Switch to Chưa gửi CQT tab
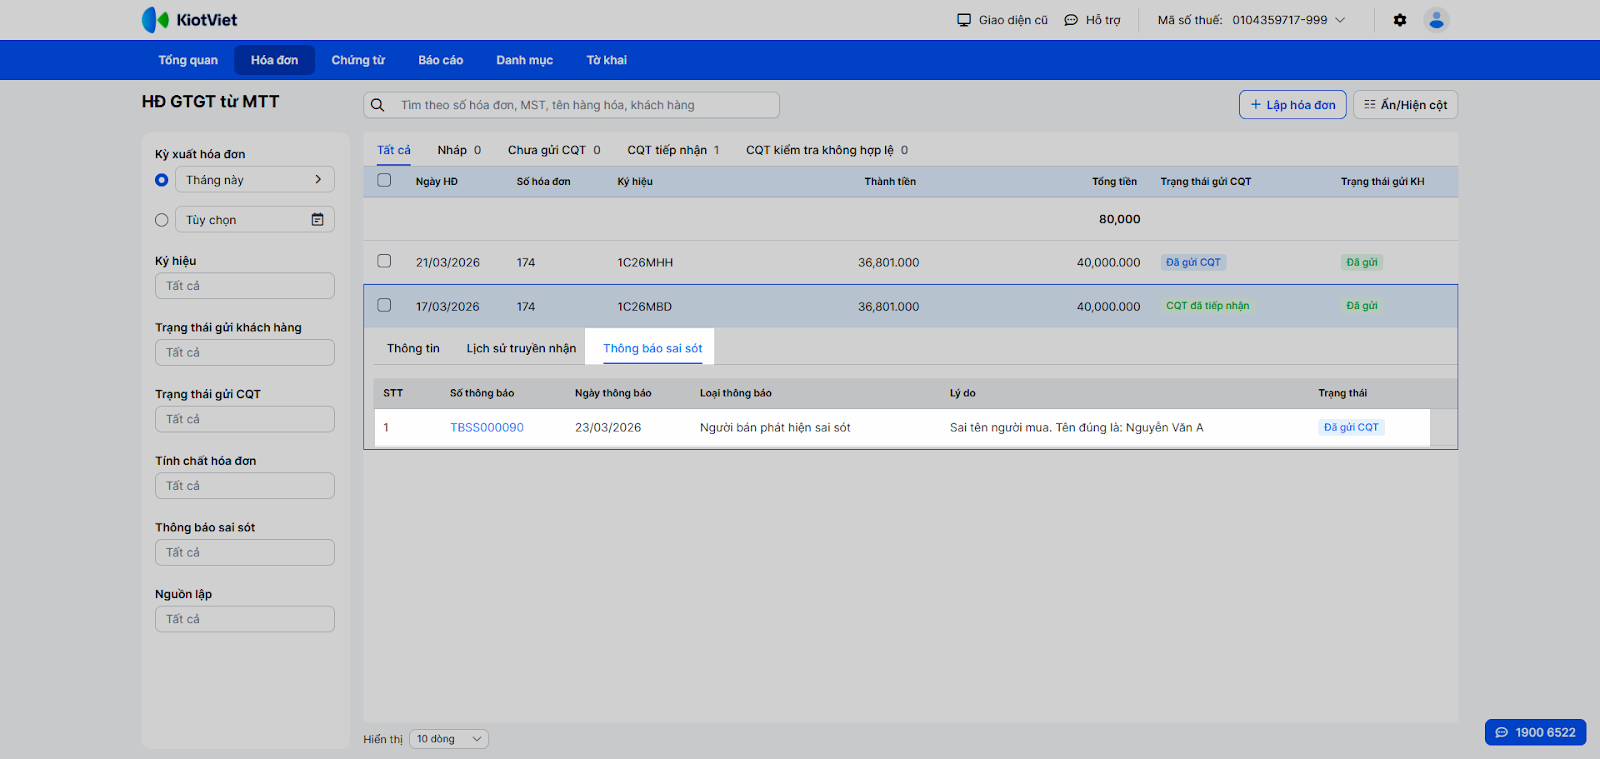This screenshot has height=759, width=1600. click(x=554, y=150)
